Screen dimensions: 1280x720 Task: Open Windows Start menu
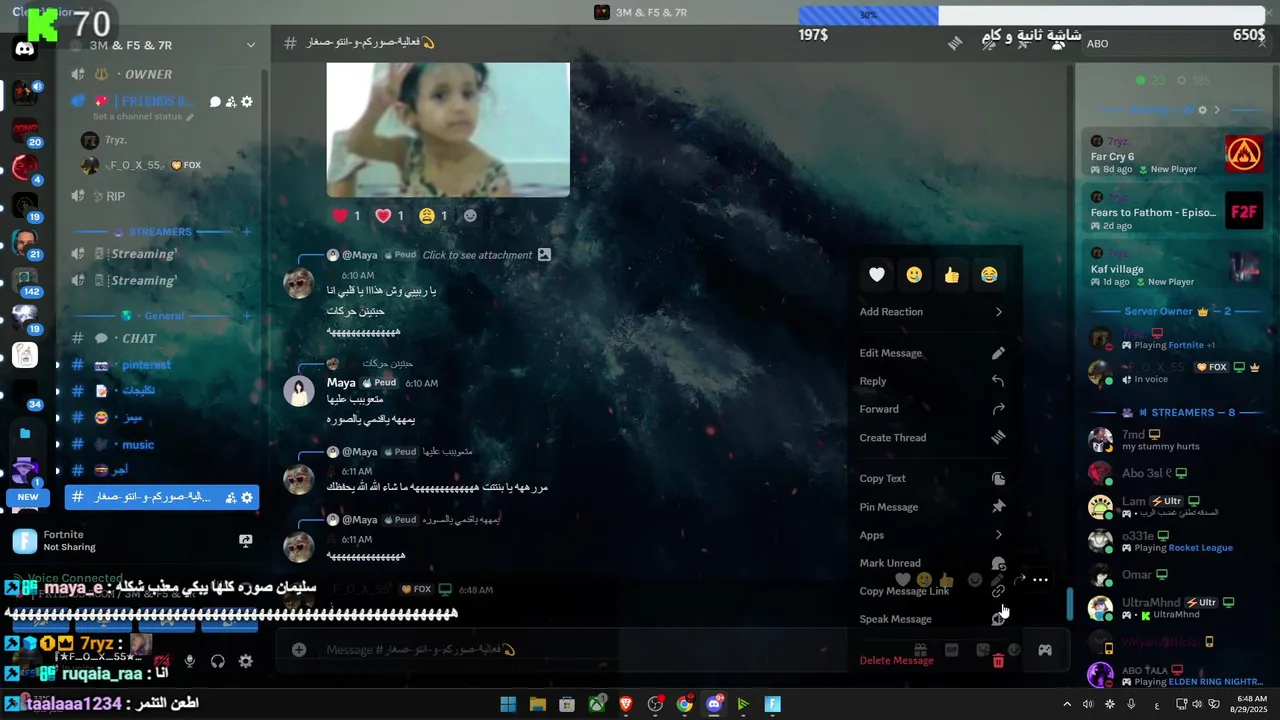tap(508, 704)
